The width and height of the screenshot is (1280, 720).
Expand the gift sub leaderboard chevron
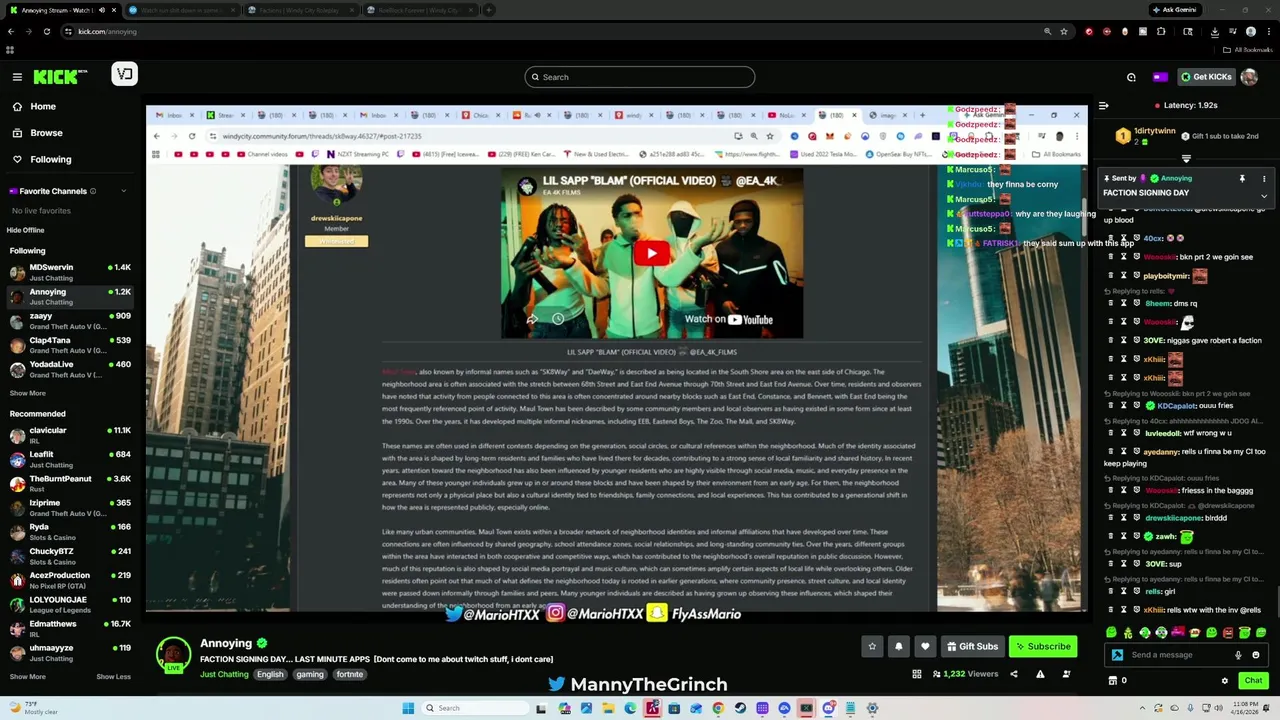click(x=1186, y=158)
